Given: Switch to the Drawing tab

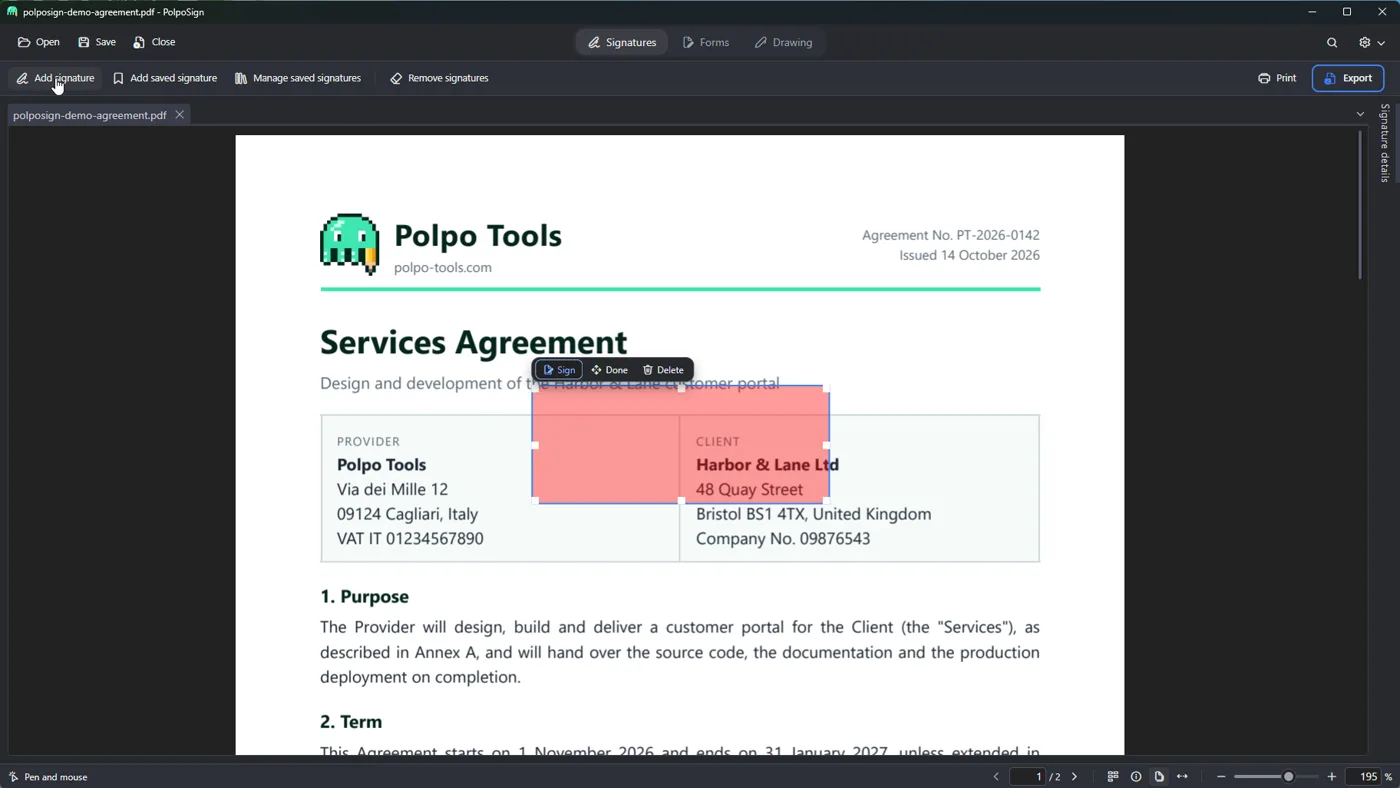Looking at the screenshot, I should [x=783, y=42].
